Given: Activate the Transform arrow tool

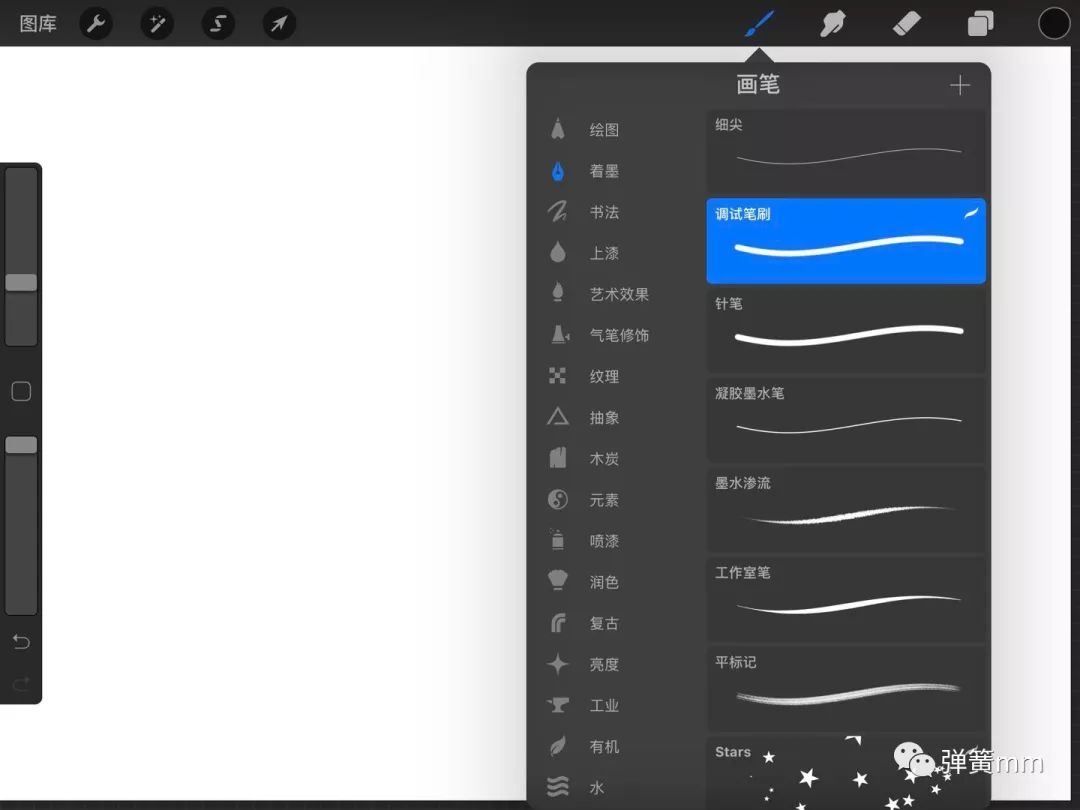Looking at the screenshot, I should pyautogui.click(x=279, y=24).
